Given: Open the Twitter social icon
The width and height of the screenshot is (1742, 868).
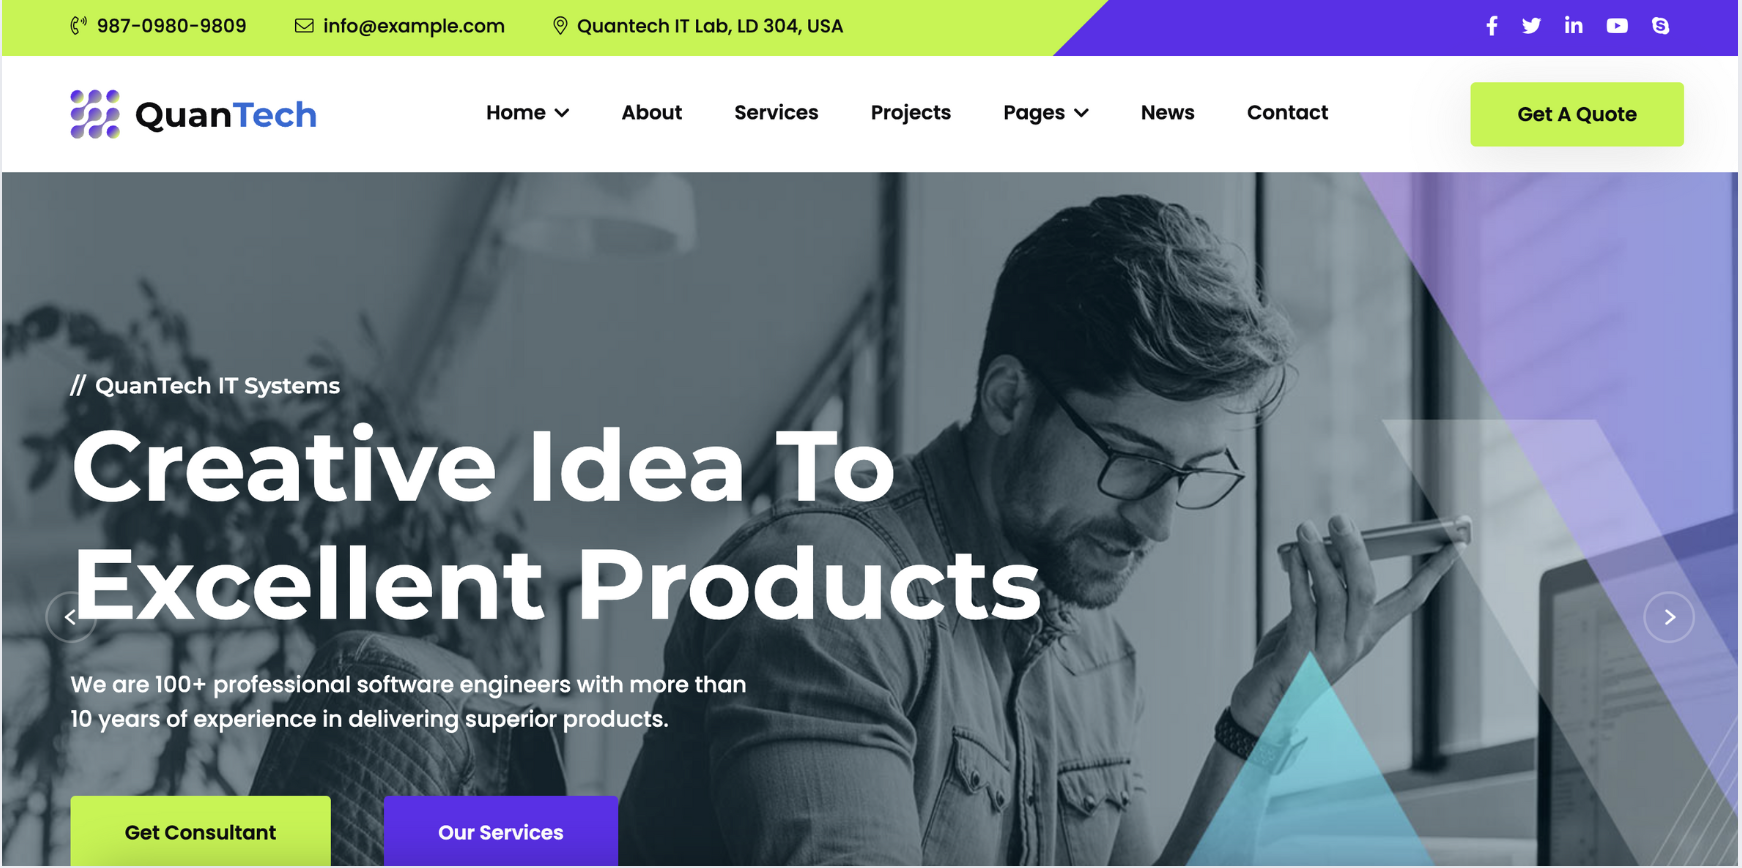Looking at the screenshot, I should [x=1531, y=26].
